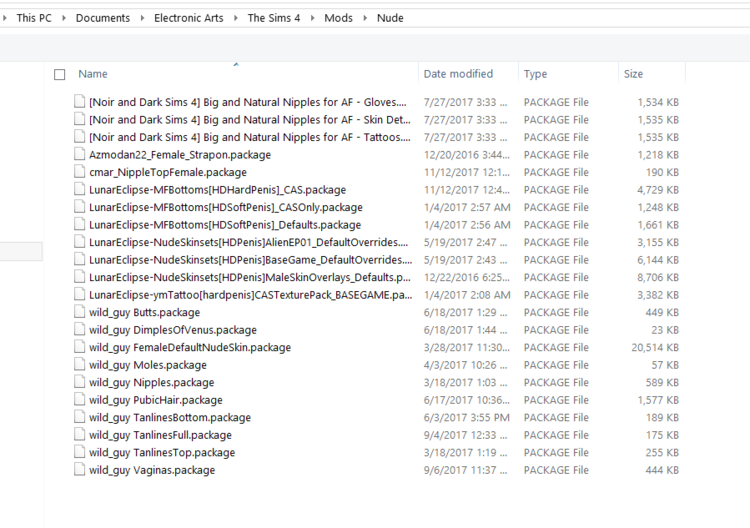750x528 pixels.
Task: Click file icon of wild_guy DimplesOfVenus.package
Action: pos(79,330)
